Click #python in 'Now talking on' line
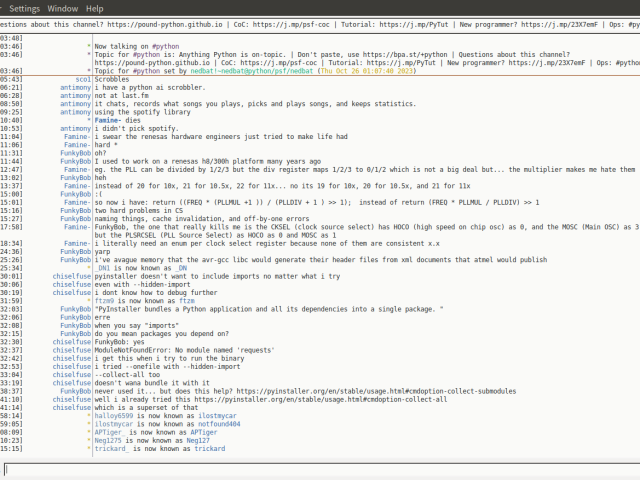Image resolution: width=640 pixels, height=480 pixels. [165, 47]
